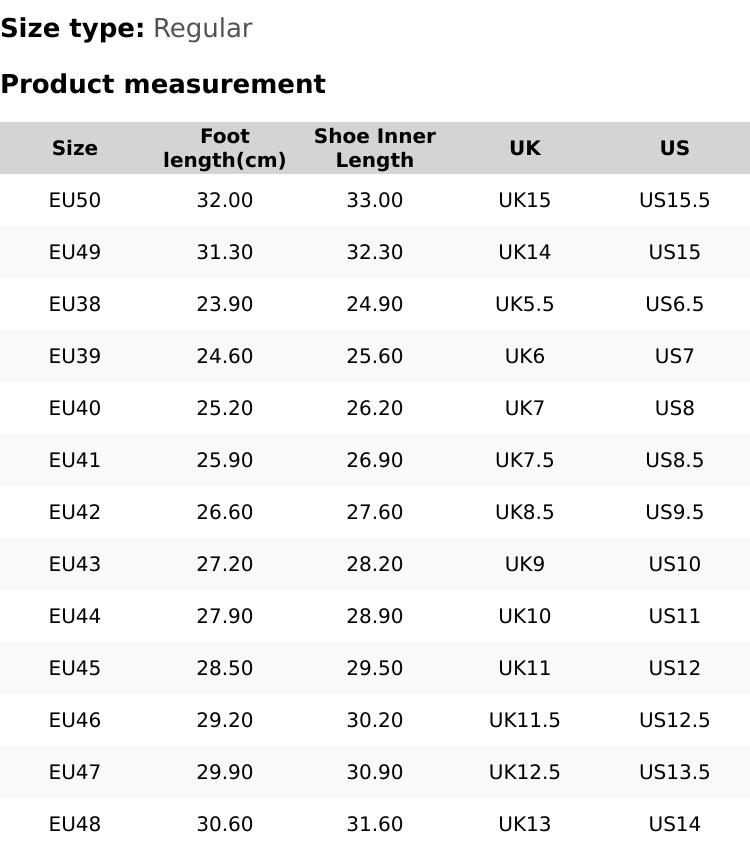
Task: Click the Size column header
Action: pos(75,148)
